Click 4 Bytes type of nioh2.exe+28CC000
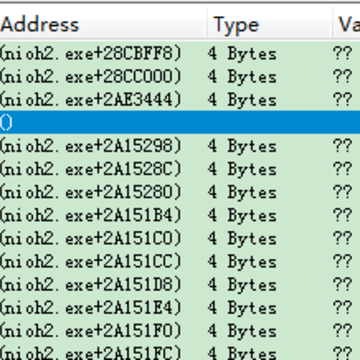 [x=242, y=76]
